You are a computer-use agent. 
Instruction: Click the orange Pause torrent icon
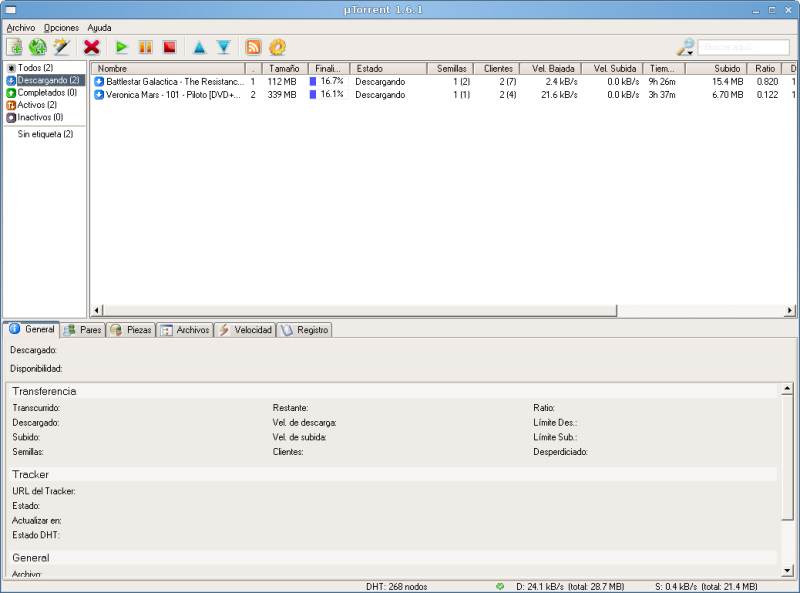tap(145, 47)
